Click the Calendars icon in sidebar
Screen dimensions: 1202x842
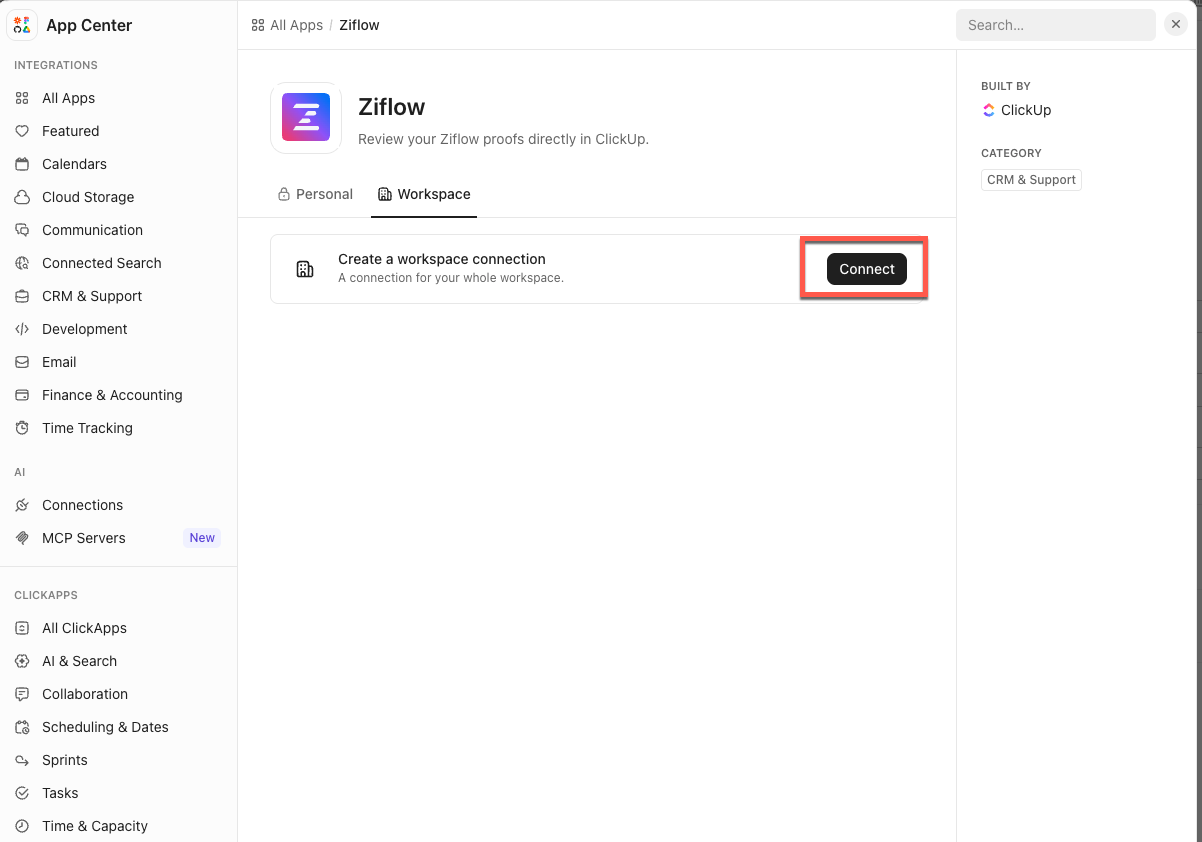(22, 164)
